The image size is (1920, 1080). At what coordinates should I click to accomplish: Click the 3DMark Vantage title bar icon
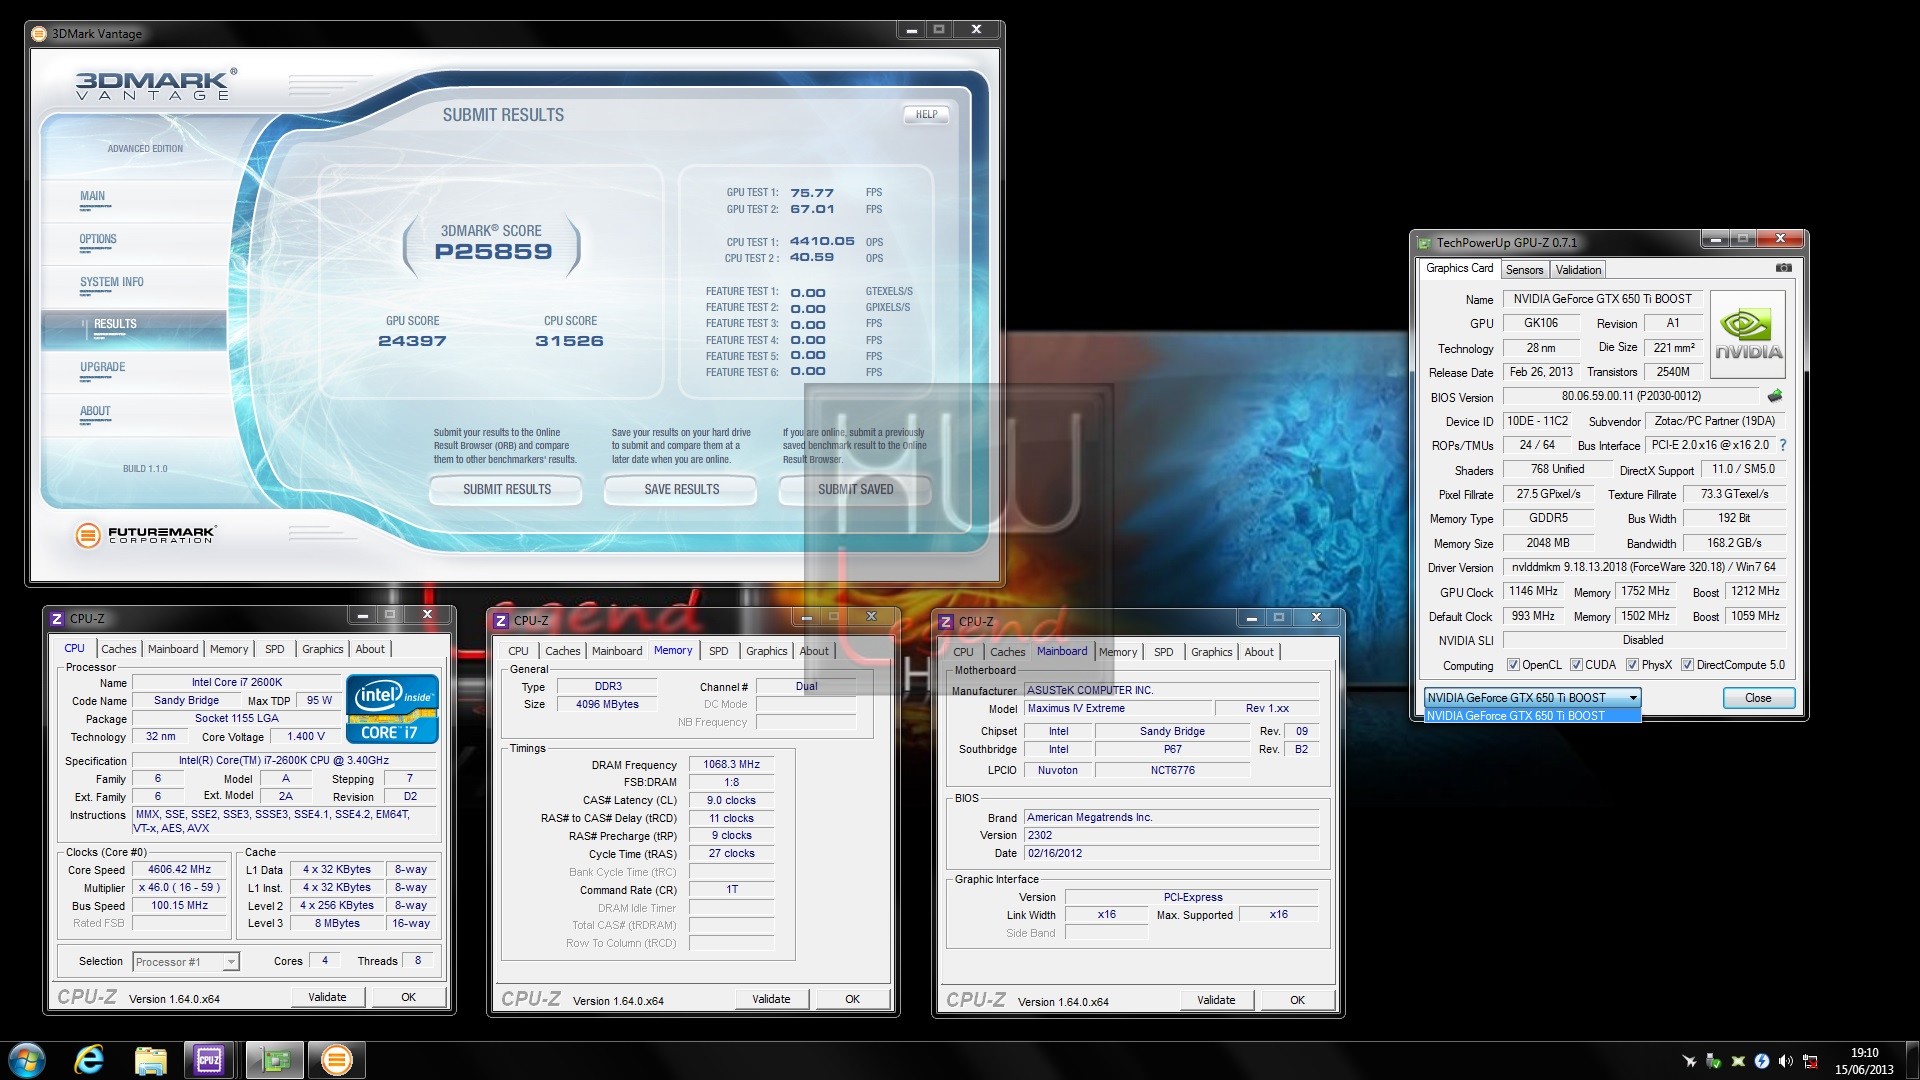coord(39,33)
